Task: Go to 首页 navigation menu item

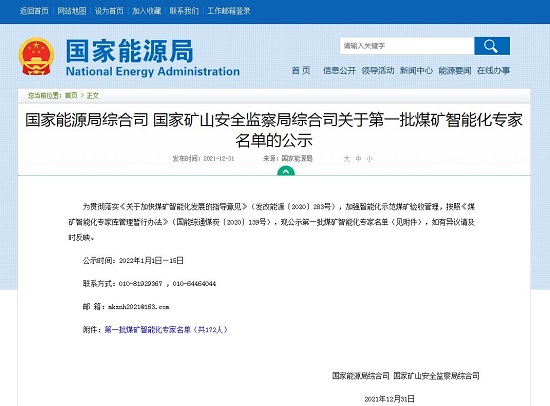Action: pos(301,71)
